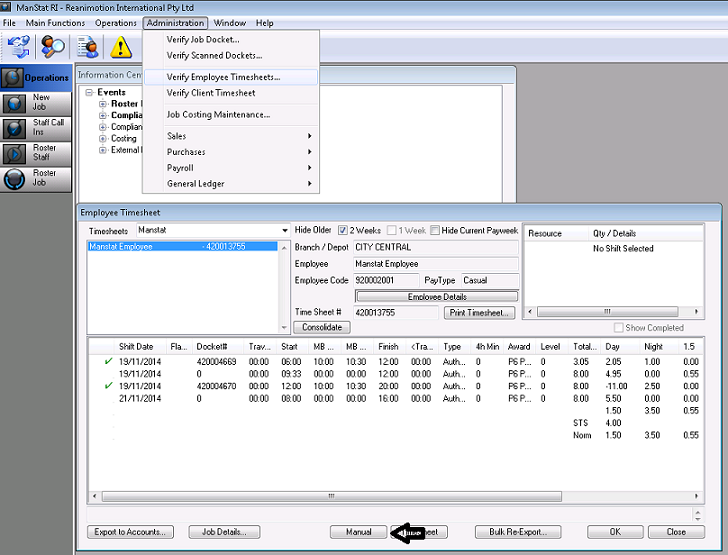Viewport: 728px width, 555px height.
Task: Click the person search magnifier toolbar icon
Action: [53, 46]
